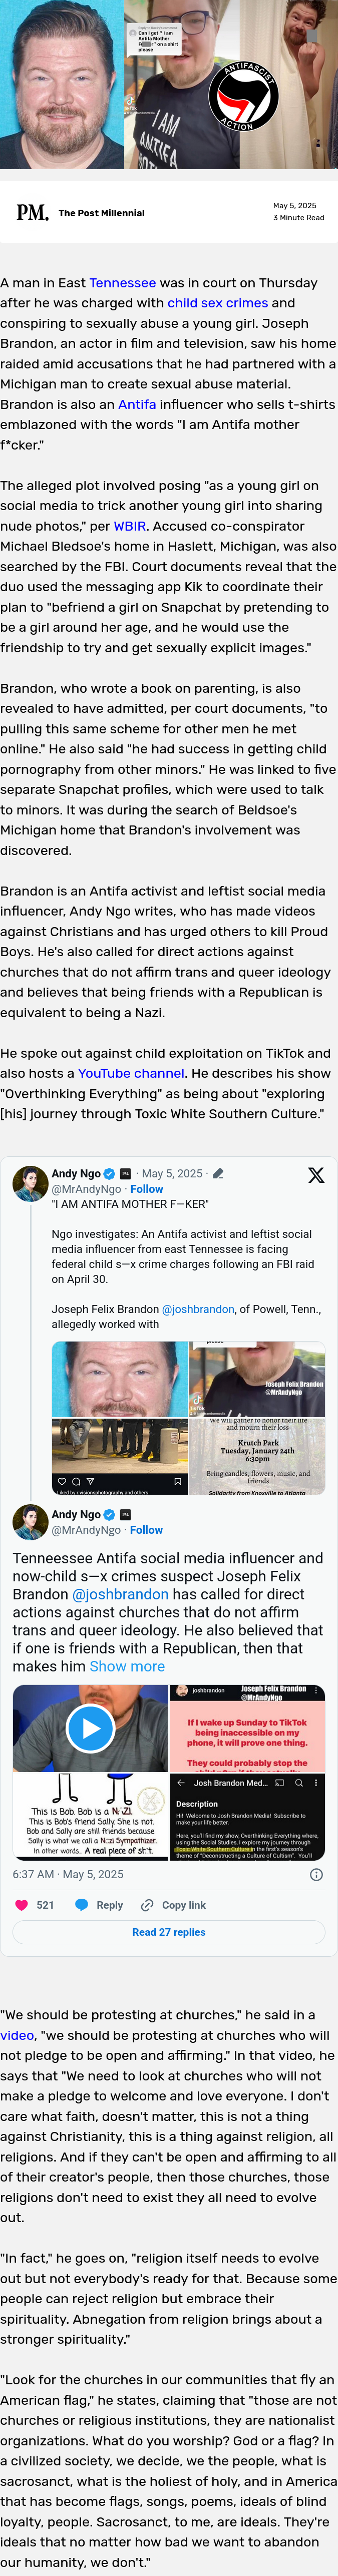Open the Tennessee link in the article
338x2576 pixels.
122,283
